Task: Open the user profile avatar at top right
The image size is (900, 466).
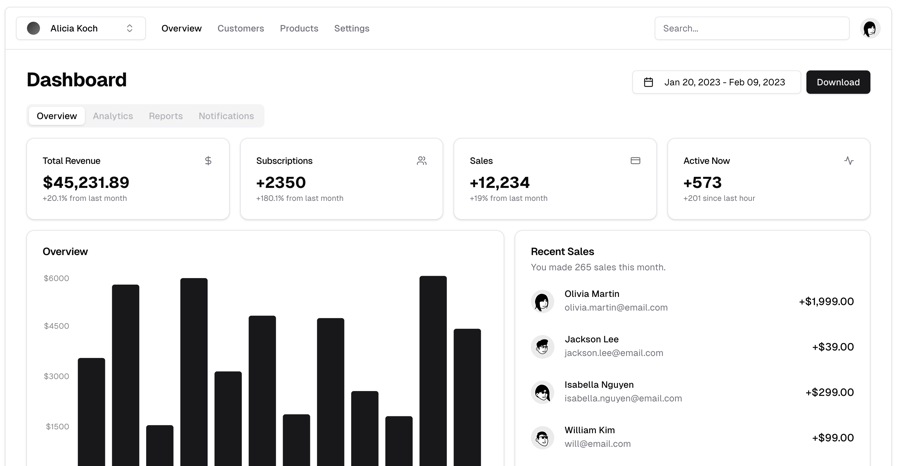Action: (x=869, y=29)
